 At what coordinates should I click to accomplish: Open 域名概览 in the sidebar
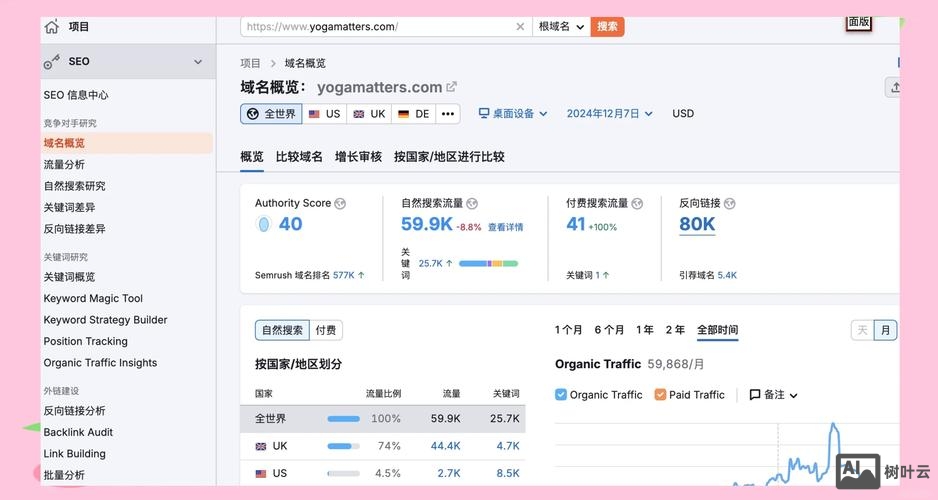pos(64,143)
